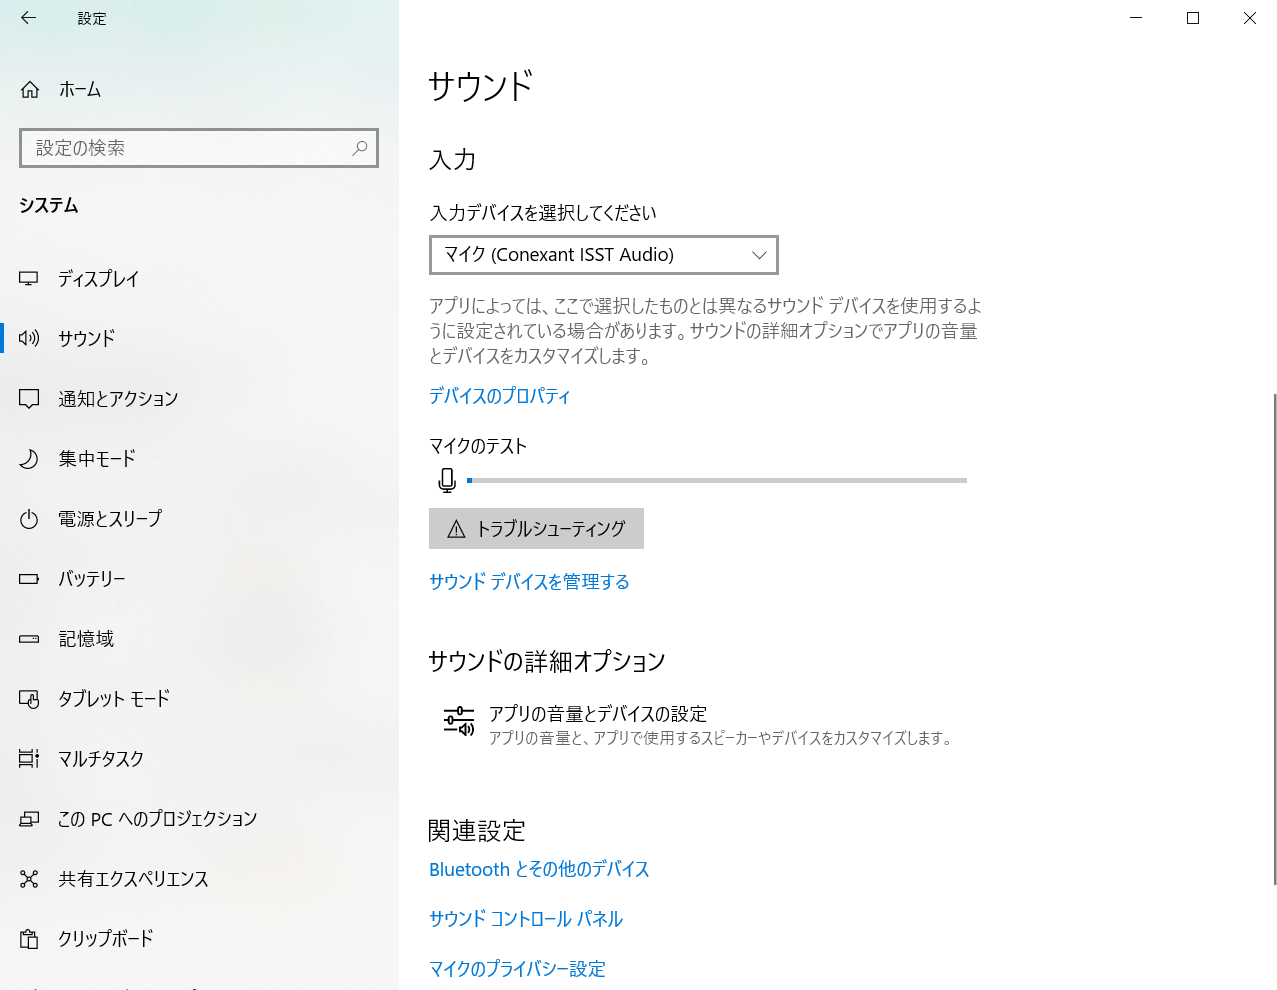Open マイクのプライバシー設定 link
The height and width of the screenshot is (990, 1277).
tap(517, 969)
